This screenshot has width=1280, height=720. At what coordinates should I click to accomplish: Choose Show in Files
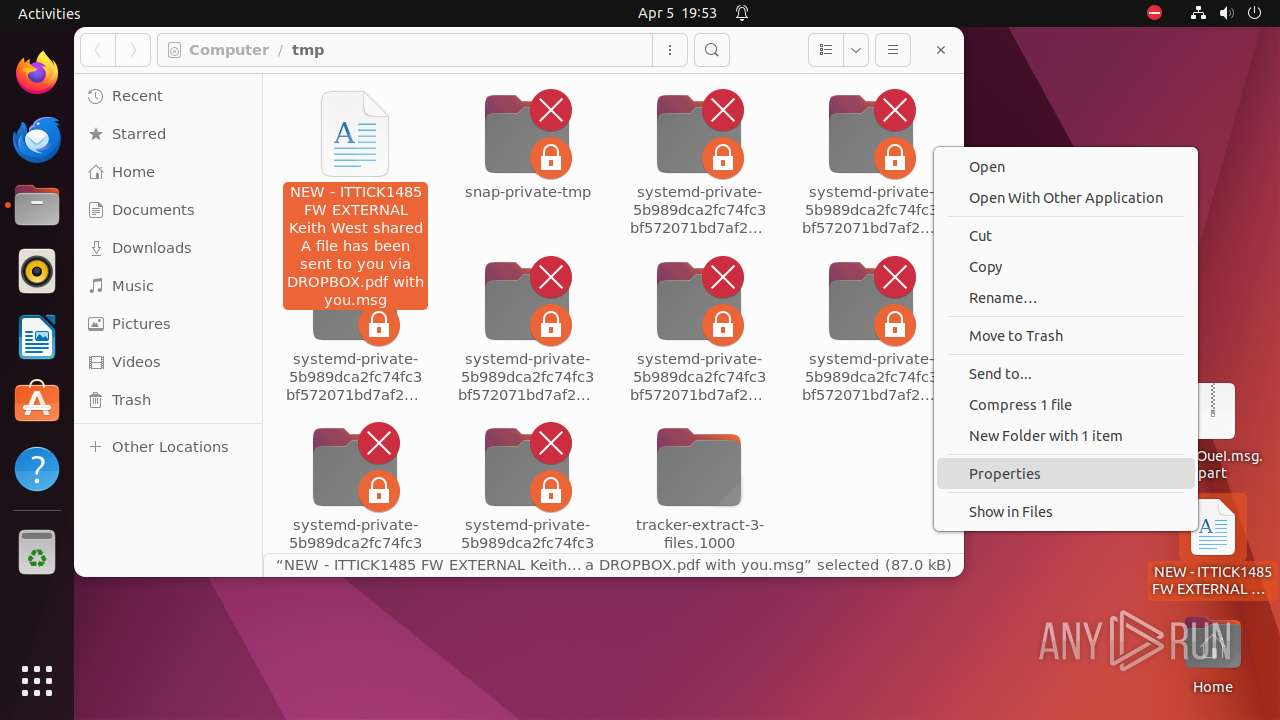point(1066,512)
